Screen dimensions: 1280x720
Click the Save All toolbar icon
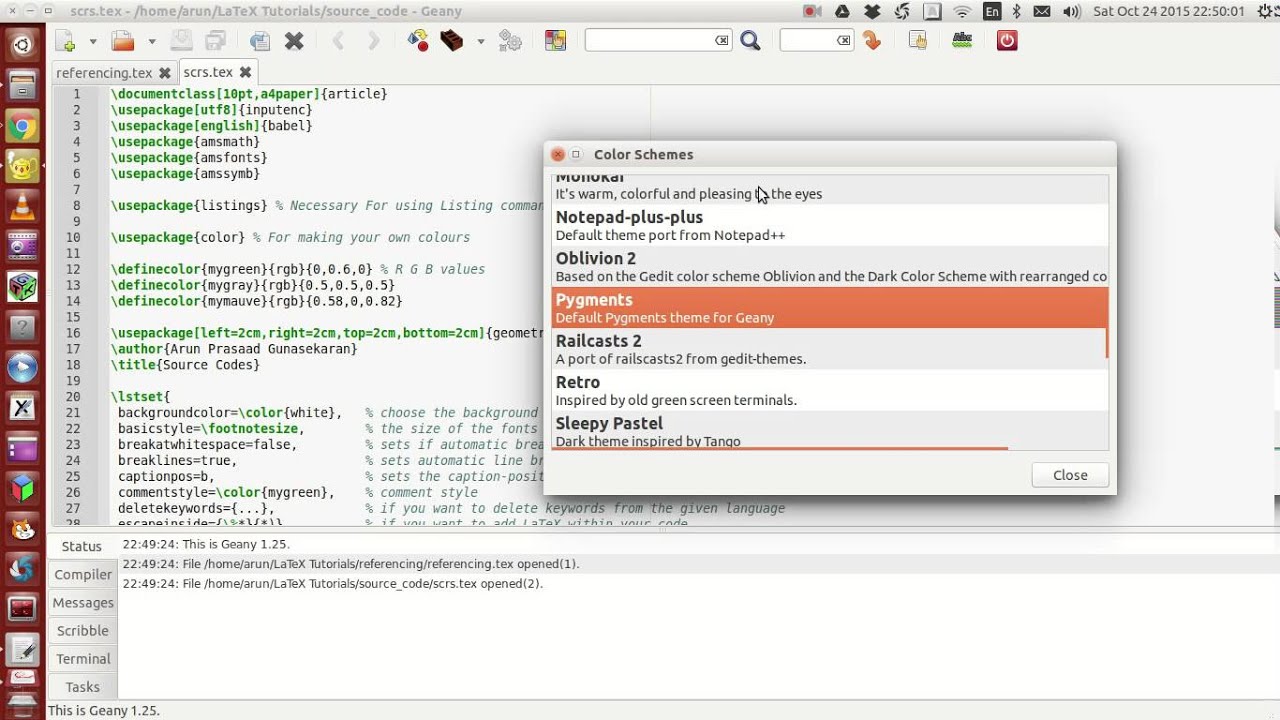[x=215, y=41]
